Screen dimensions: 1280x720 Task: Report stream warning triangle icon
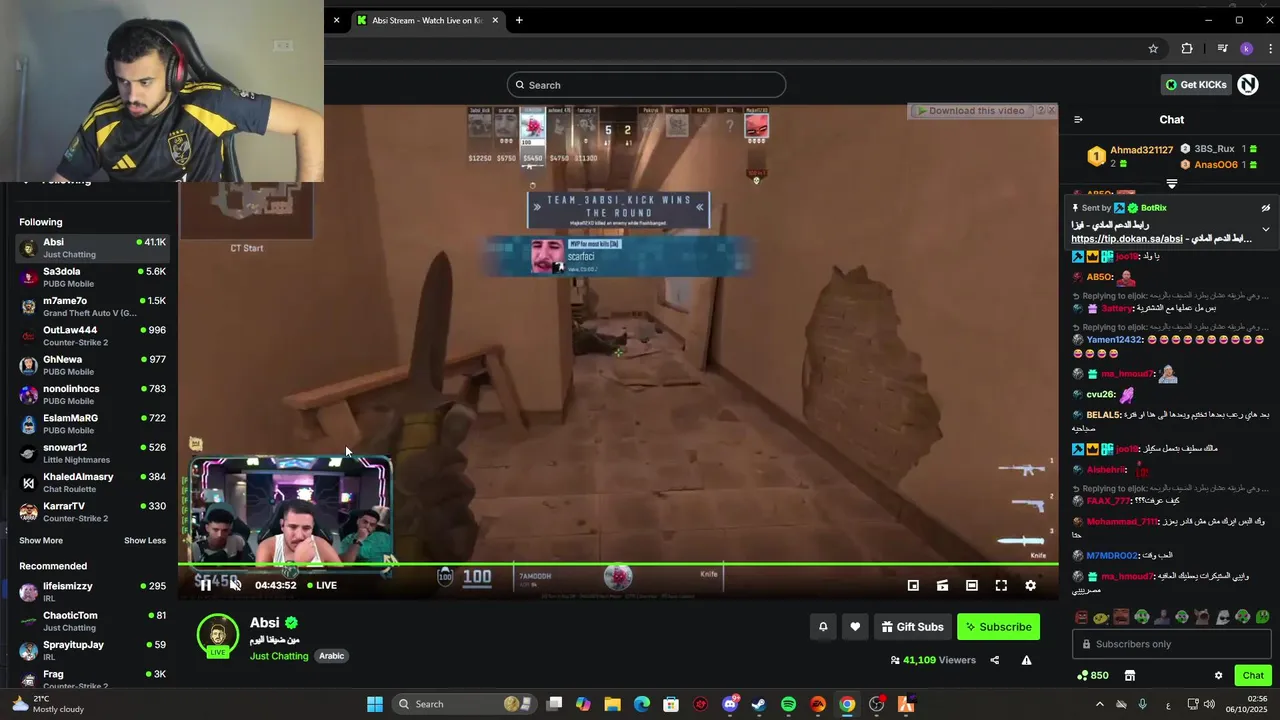[x=1026, y=660]
